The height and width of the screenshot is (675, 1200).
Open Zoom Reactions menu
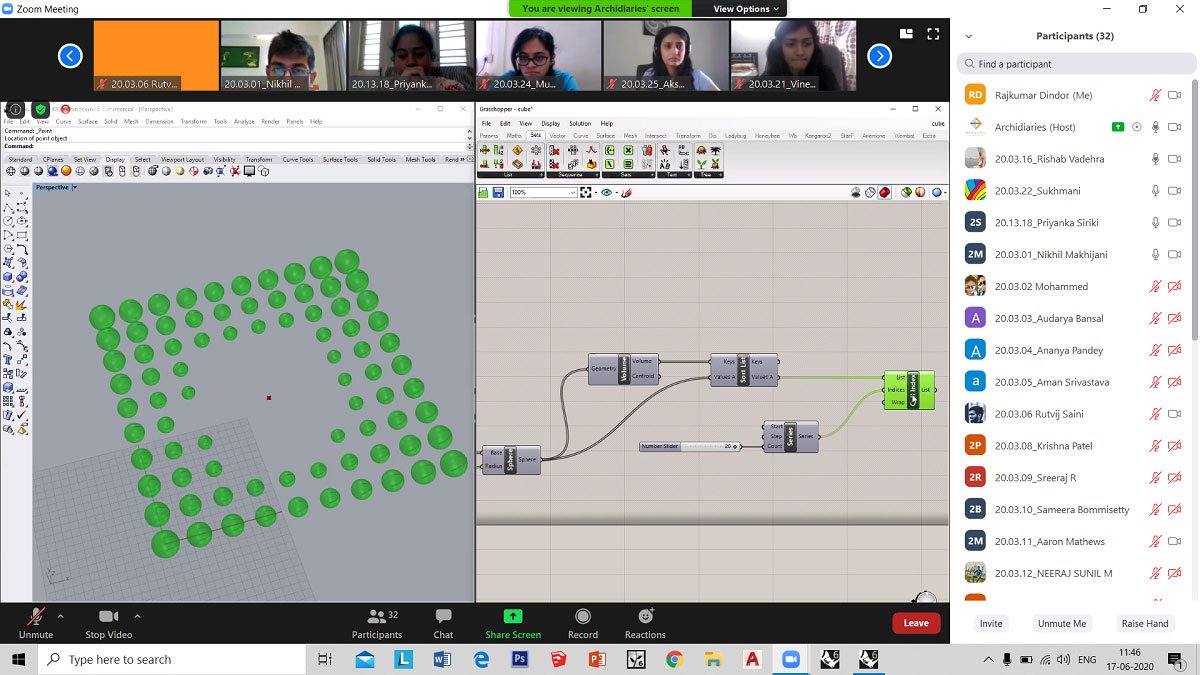pos(645,623)
